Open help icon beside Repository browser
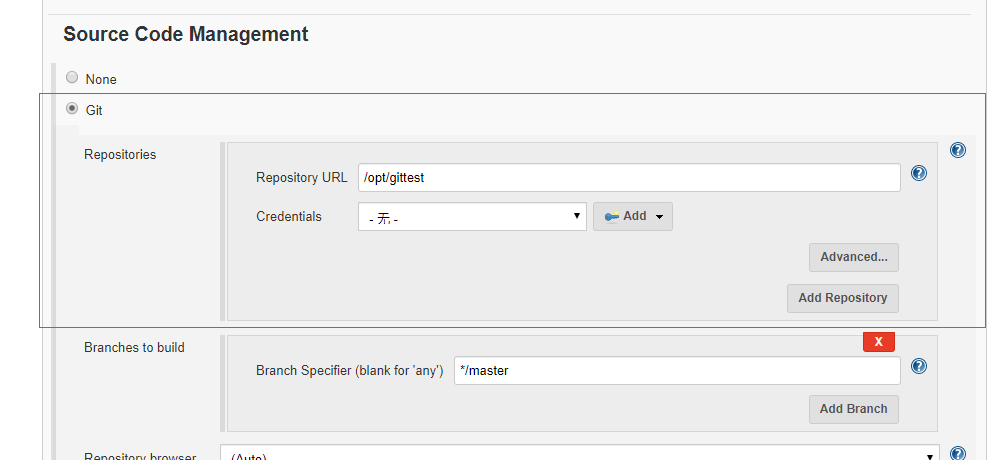This screenshot has width=1007, height=460. [957, 454]
